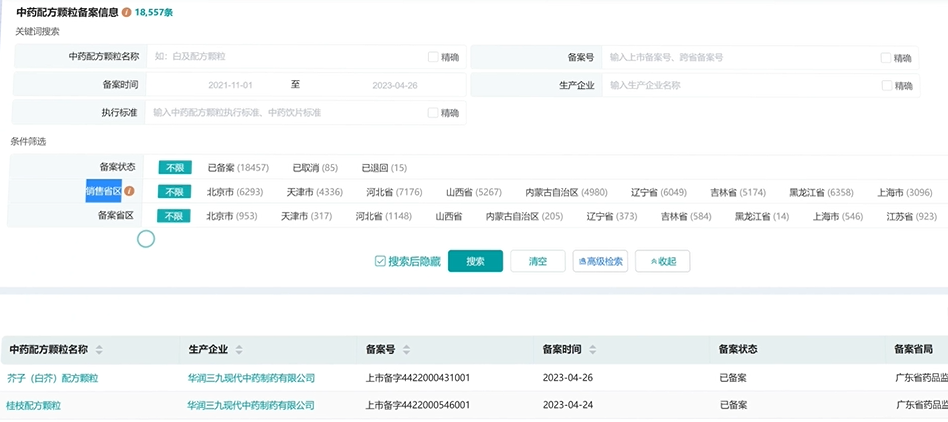Uncheck the 搜索后隐藏 checkbox
The width and height of the screenshot is (948, 422).
click(380, 261)
